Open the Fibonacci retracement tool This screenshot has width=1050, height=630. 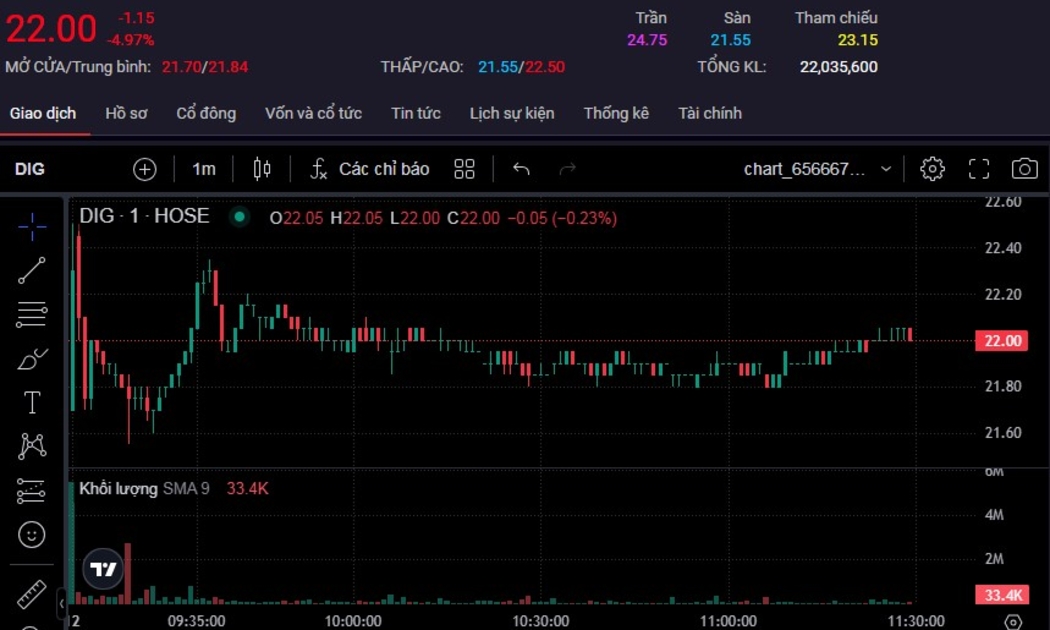[x=32, y=314]
